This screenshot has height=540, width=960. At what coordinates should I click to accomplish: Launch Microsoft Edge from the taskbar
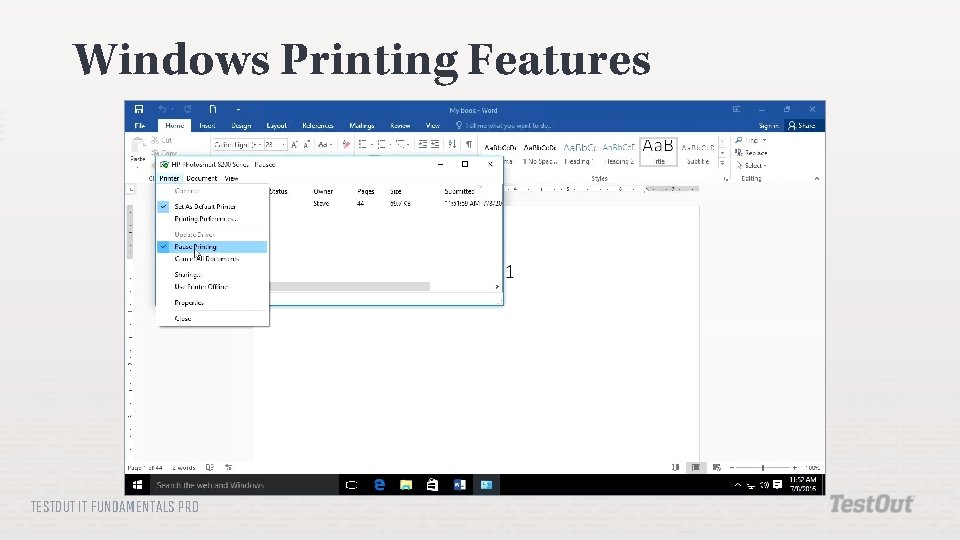pos(380,485)
